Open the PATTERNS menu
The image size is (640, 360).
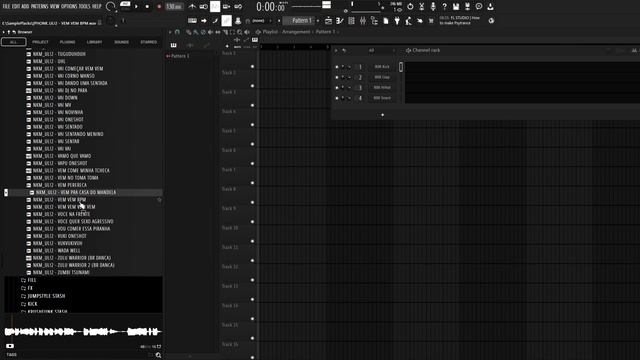click(x=39, y=7)
